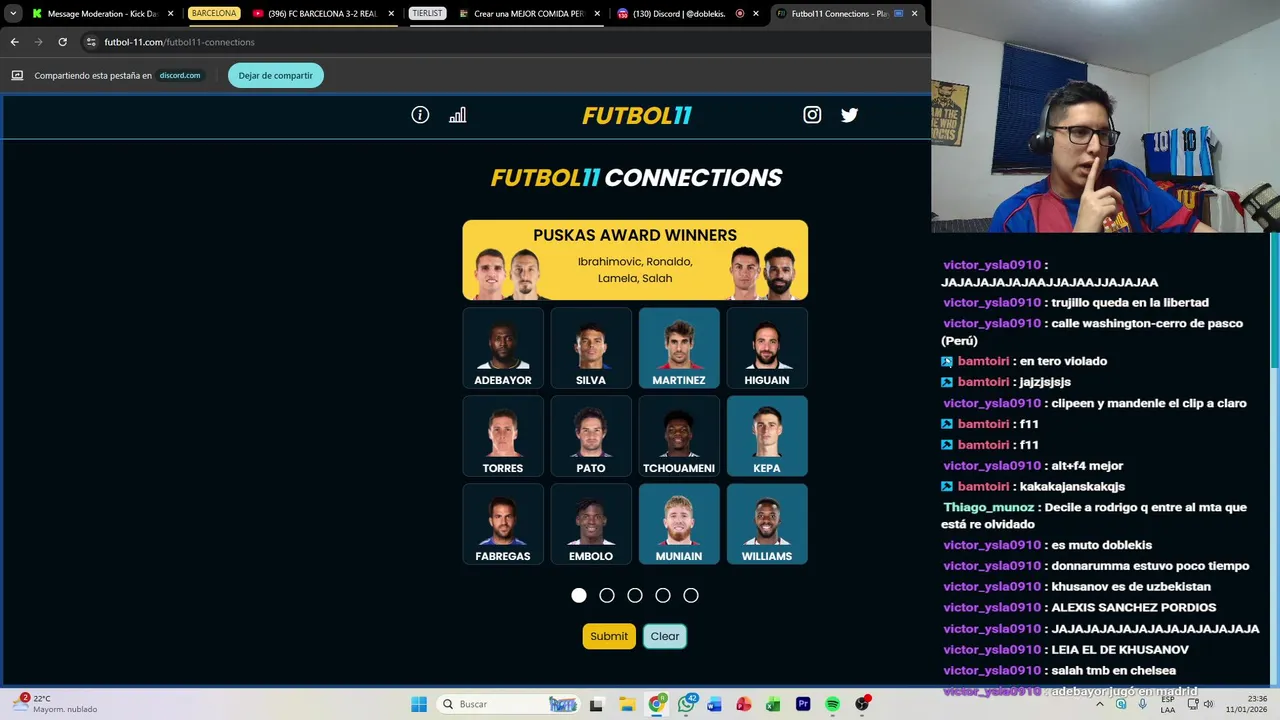Click the microphone tray icon
Viewport: 1280px width, 720px height.
pos(1142,704)
